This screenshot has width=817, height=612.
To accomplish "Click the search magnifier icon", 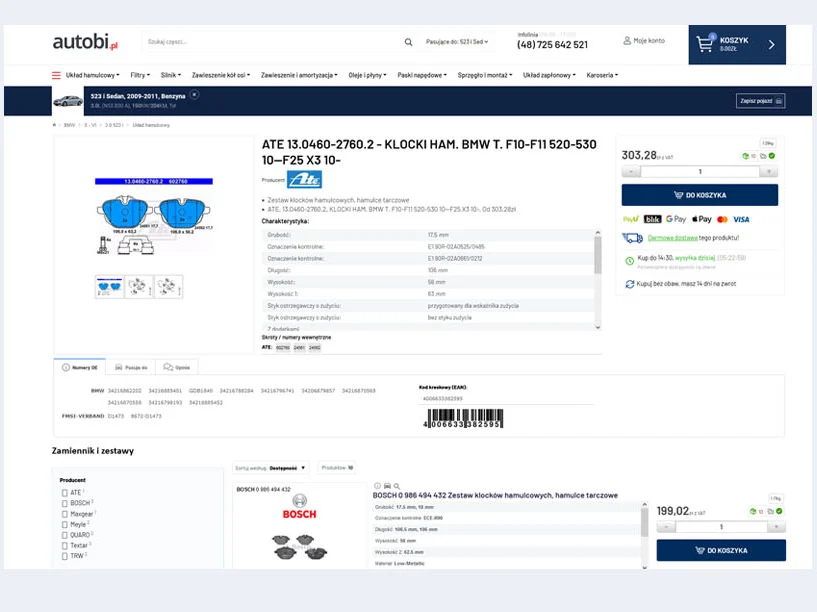I will pyautogui.click(x=408, y=42).
